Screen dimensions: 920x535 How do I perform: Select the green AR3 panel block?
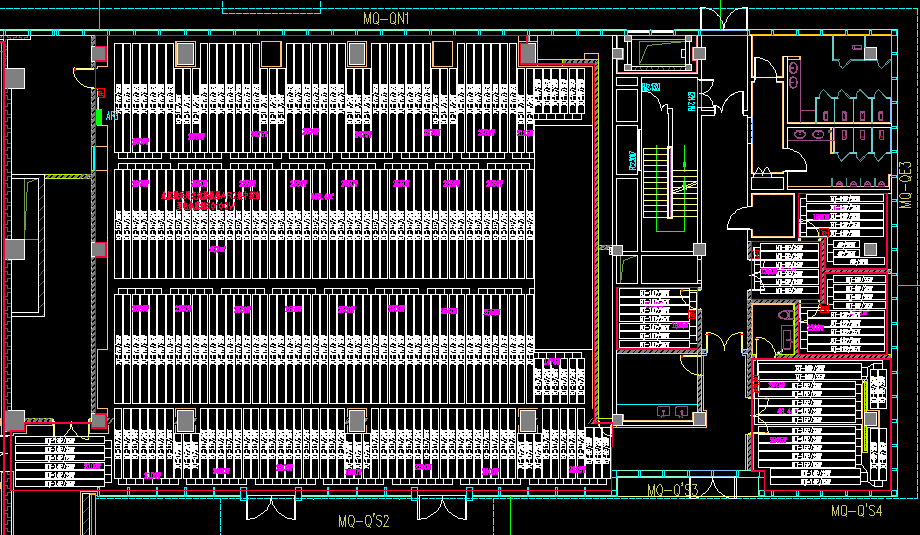coord(98,117)
